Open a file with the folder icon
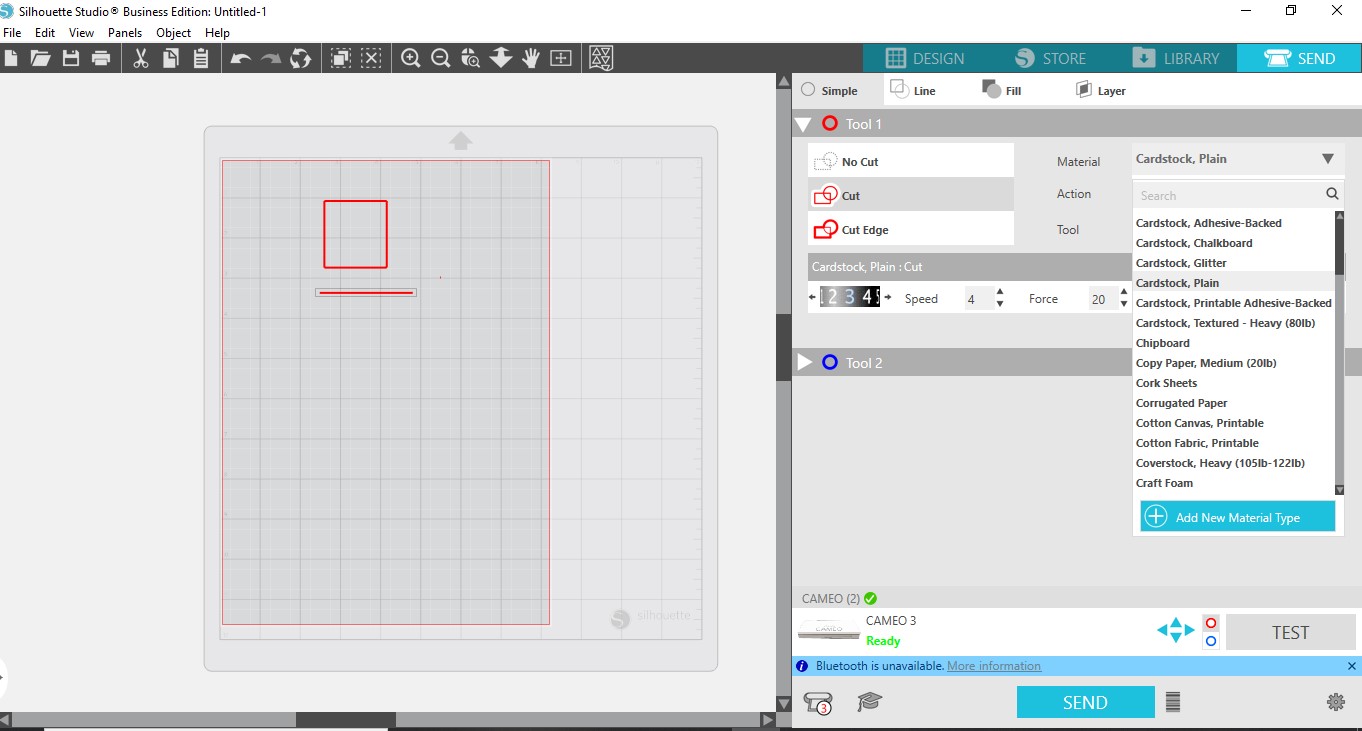The image size is (1362, 731). coord(40,58)
